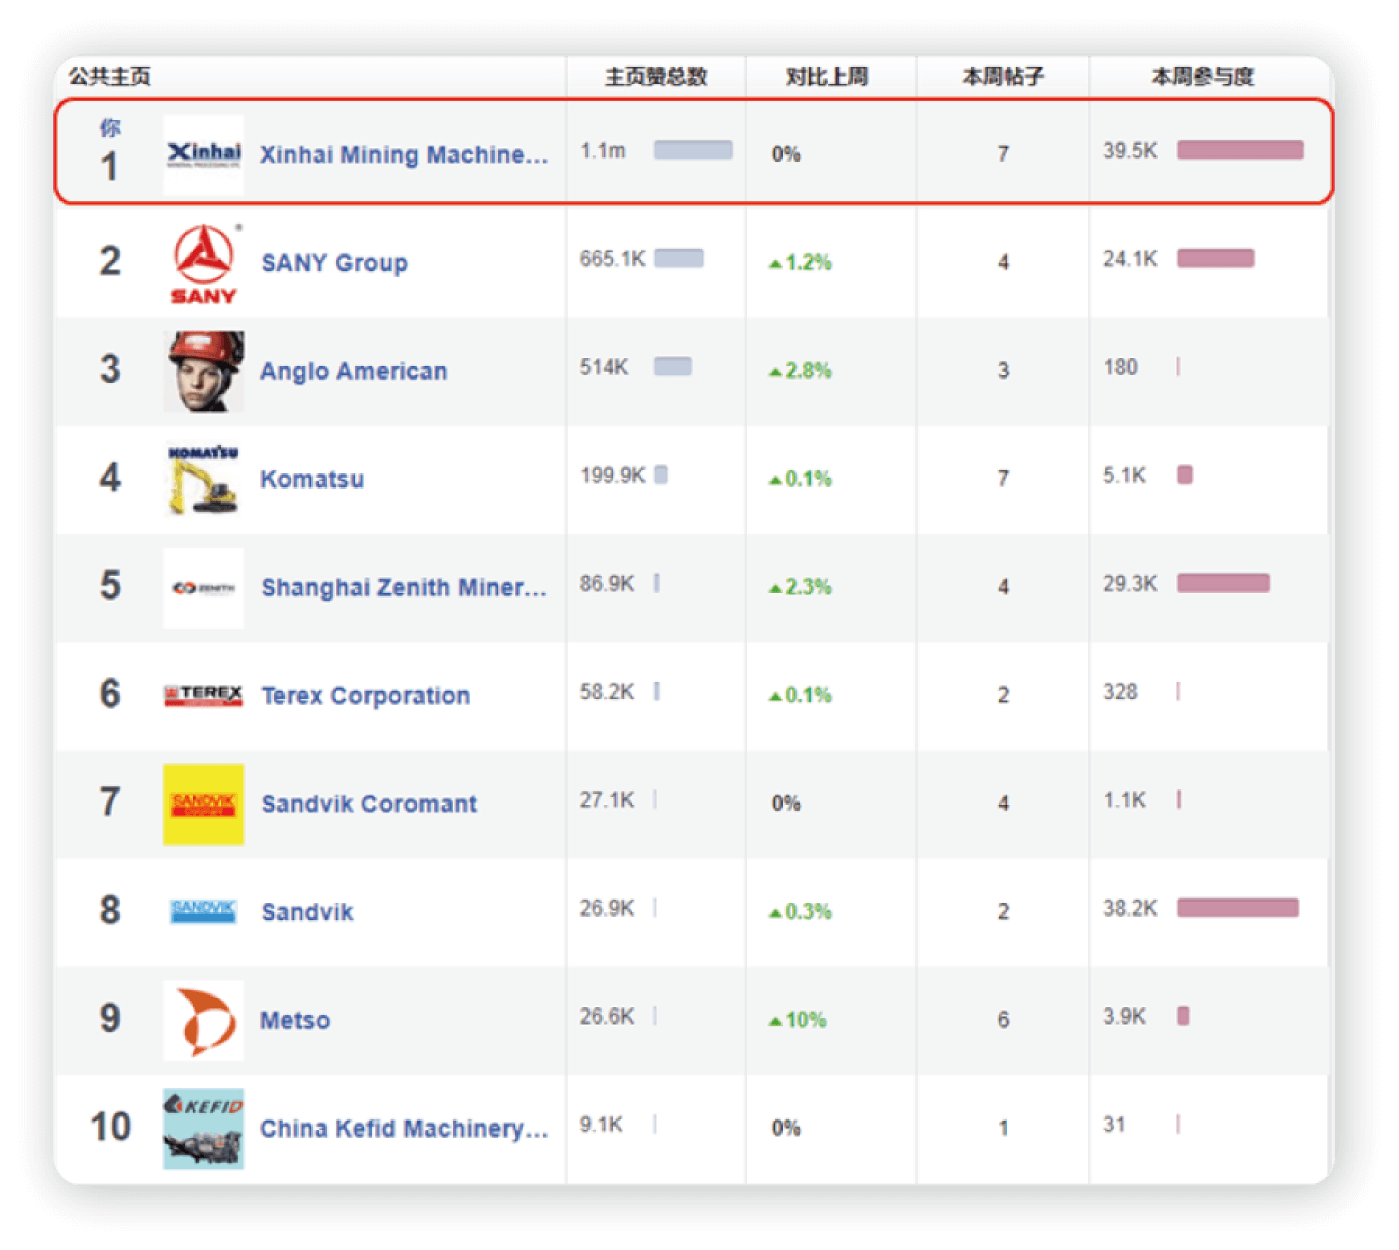Open the Metso page link
This screenshot has width=1399, height=1250.
(295, 1020)
